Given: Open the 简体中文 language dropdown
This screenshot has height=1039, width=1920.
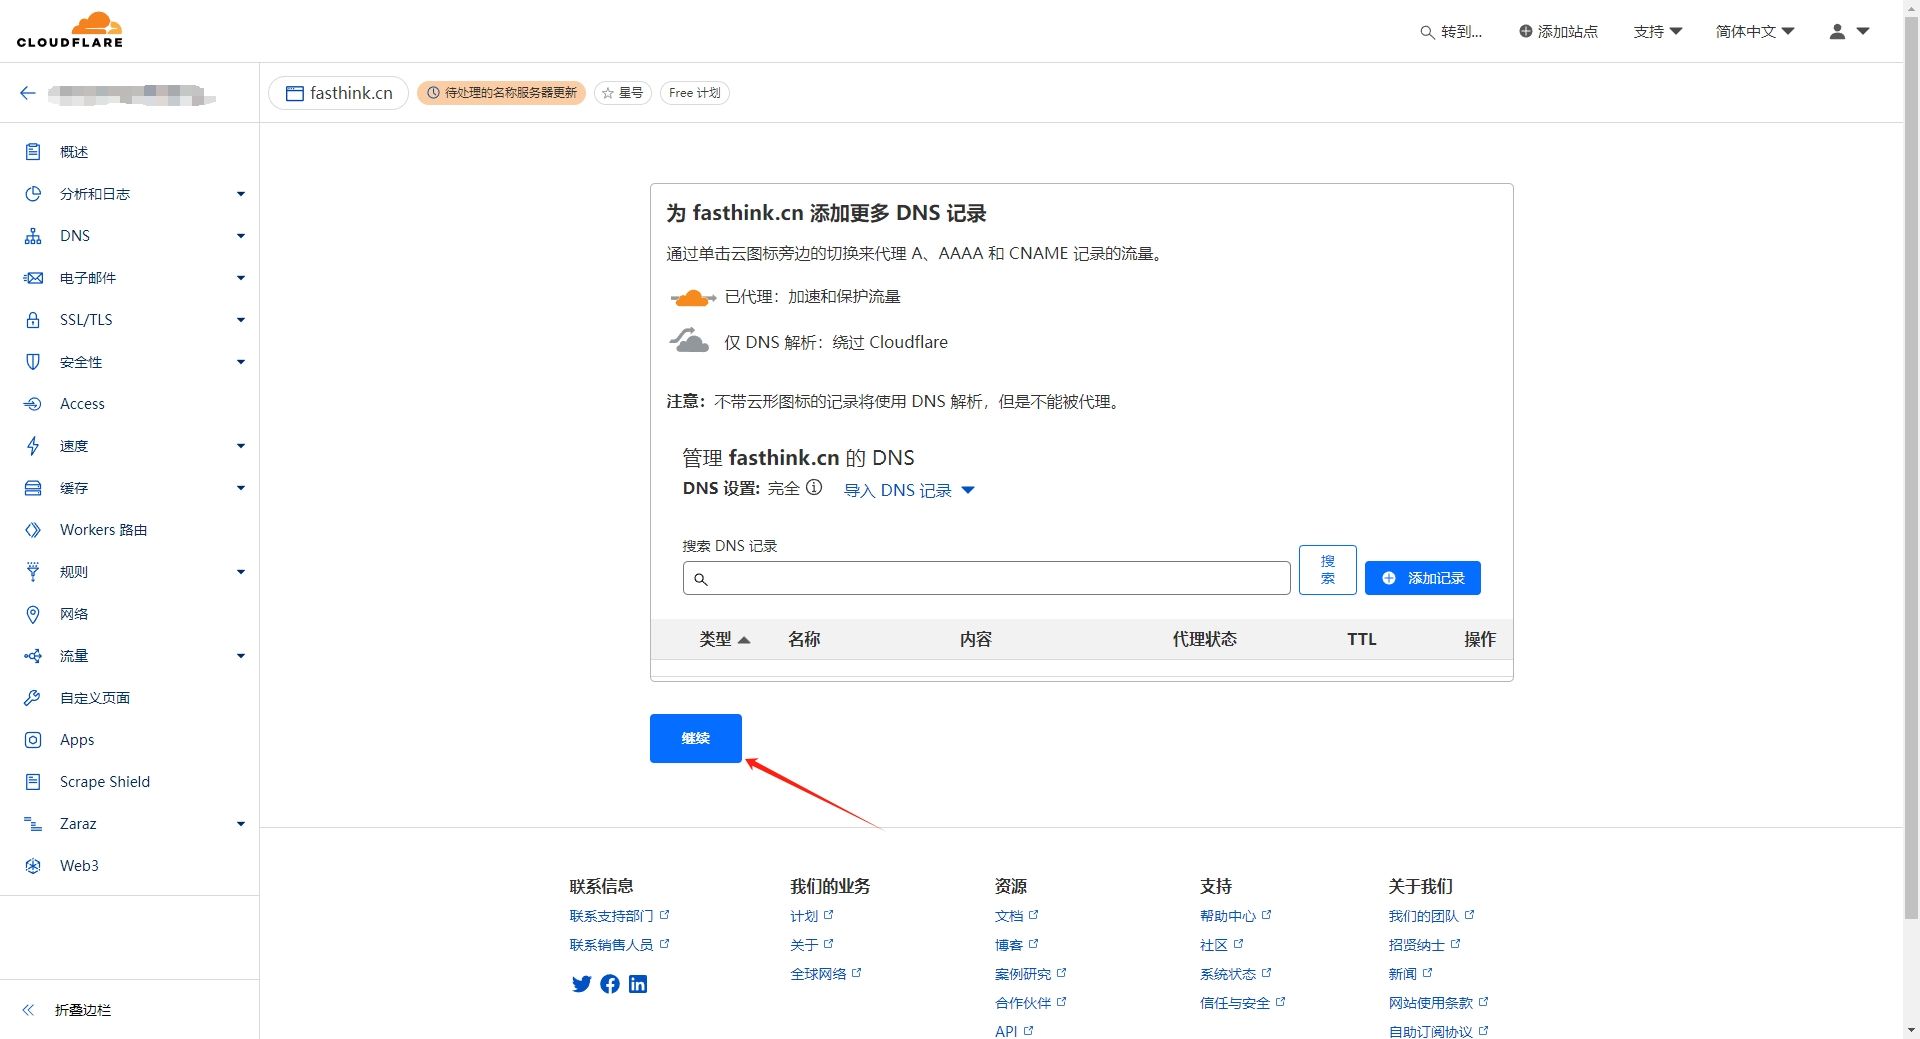Looking at the screenshot, I should pyautogui.click(x=1755, y=32).
